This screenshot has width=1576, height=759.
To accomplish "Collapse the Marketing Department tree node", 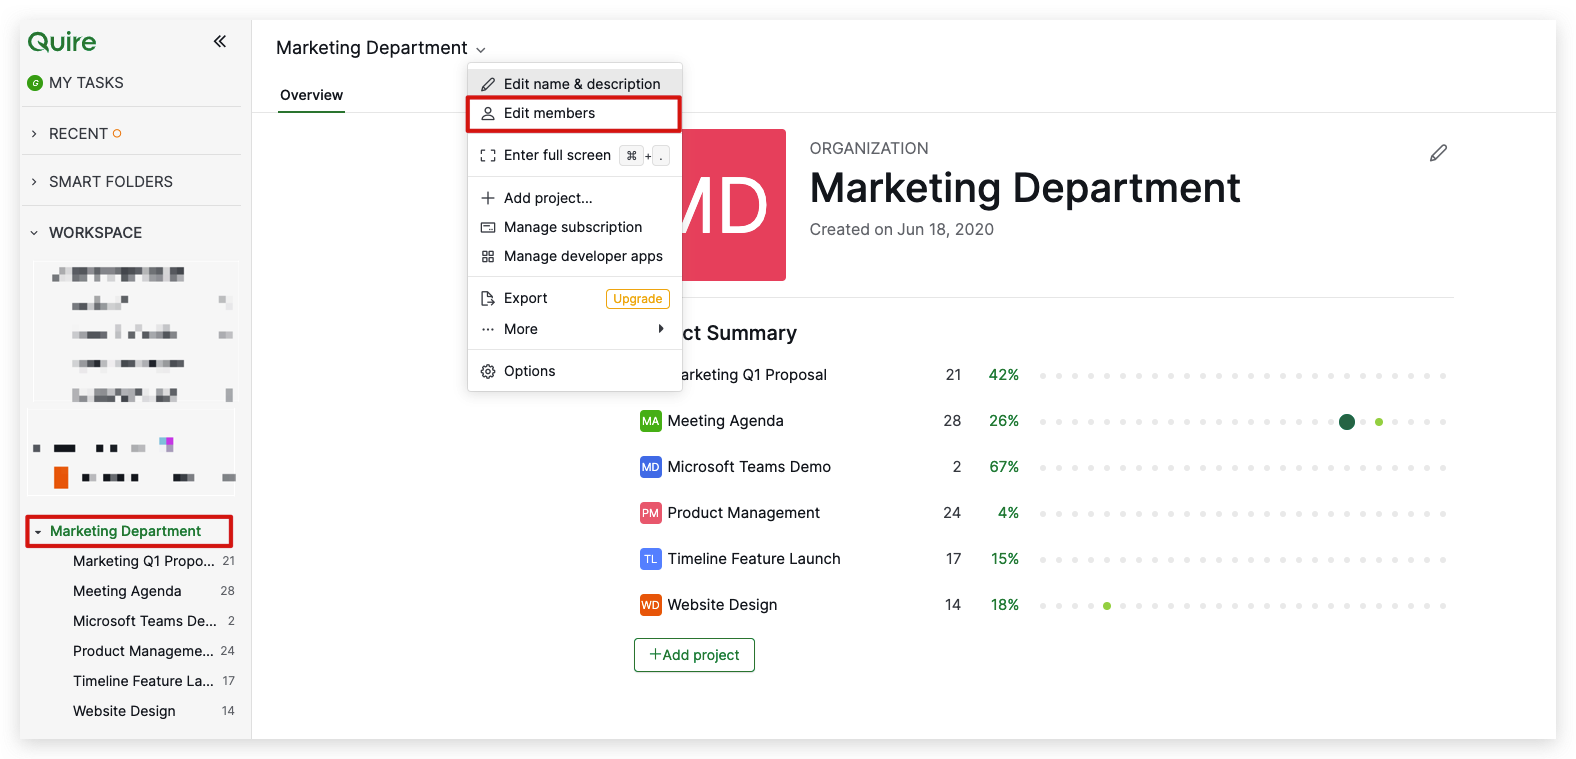I will (x=38, y=532).
